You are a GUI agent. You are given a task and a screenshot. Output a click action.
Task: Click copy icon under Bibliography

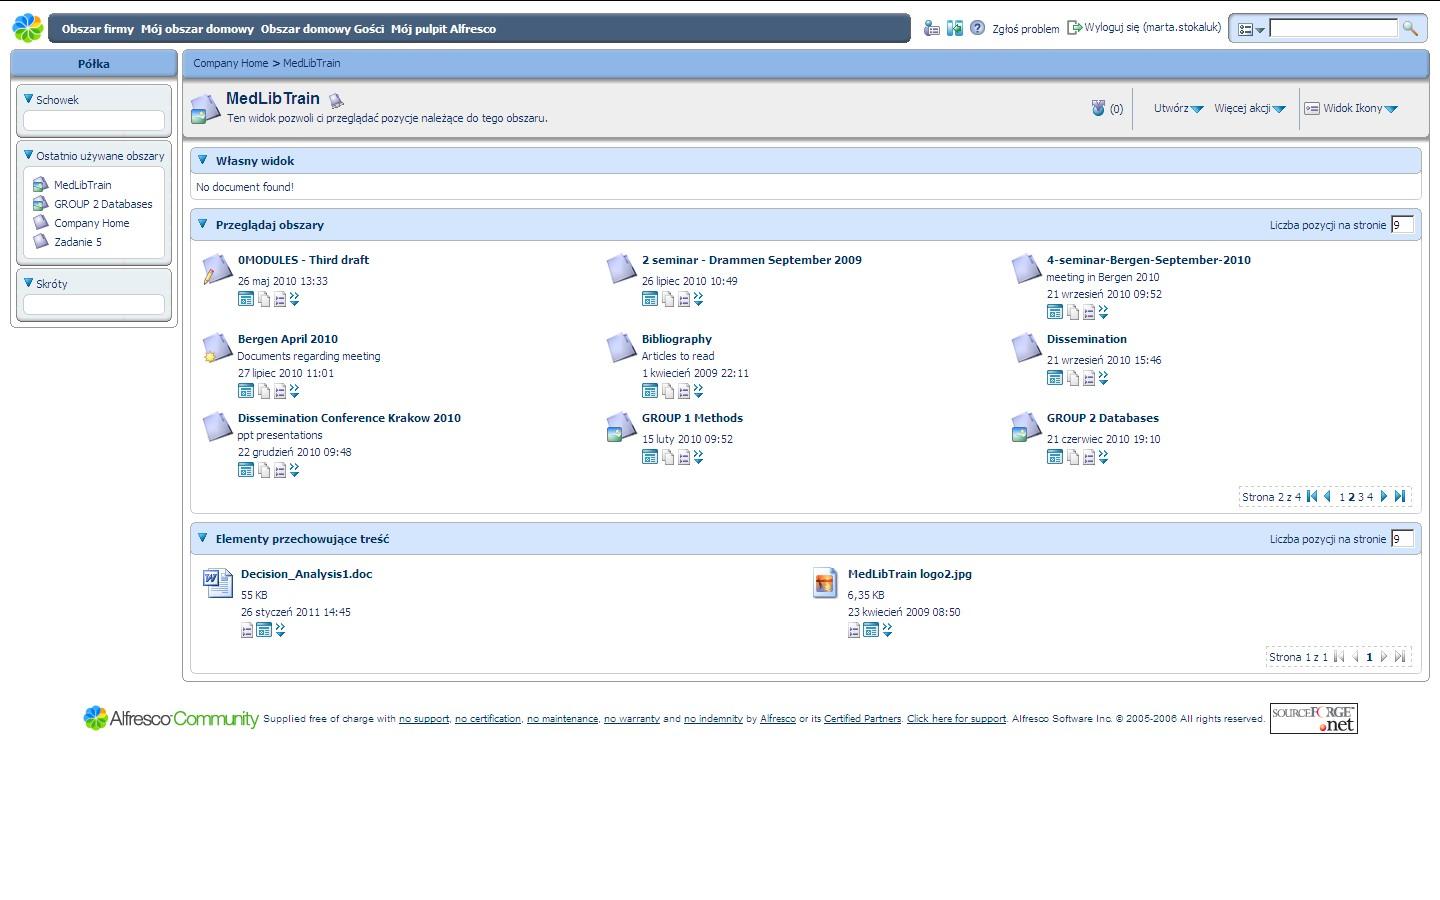click(668, 391)
